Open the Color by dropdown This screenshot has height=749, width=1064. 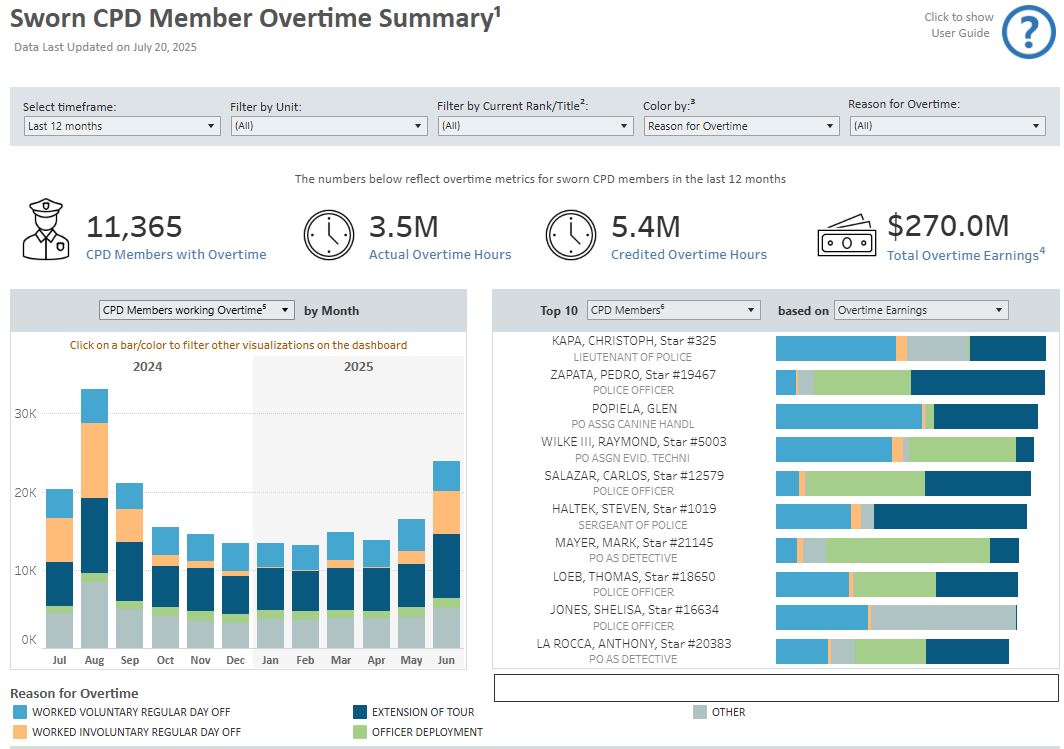point(742,126)
